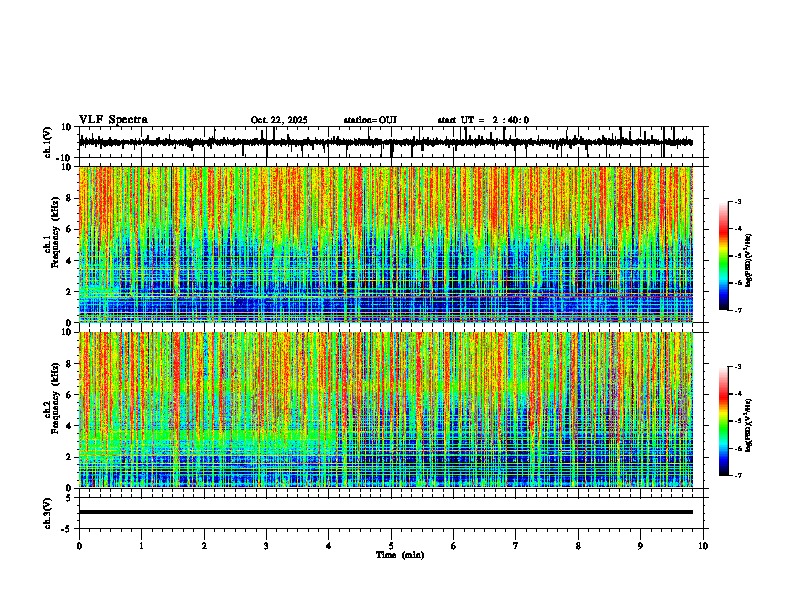Image resolution: width=792 pixels, height=612 pixels.
Task: Click the ch.2 colorbar log(PSD) unit label
Action: (749, 425)
